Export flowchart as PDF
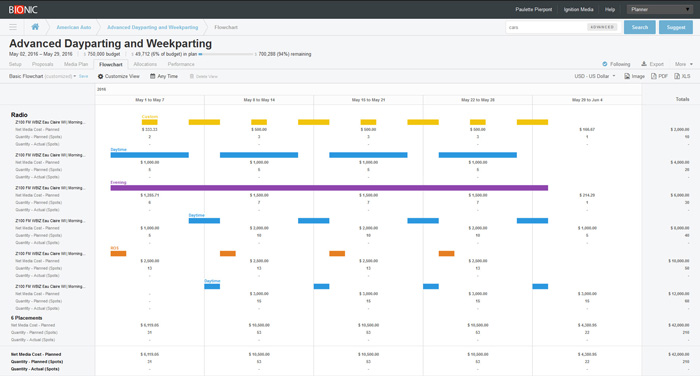700x376 pixels. (x=659, y=76)
